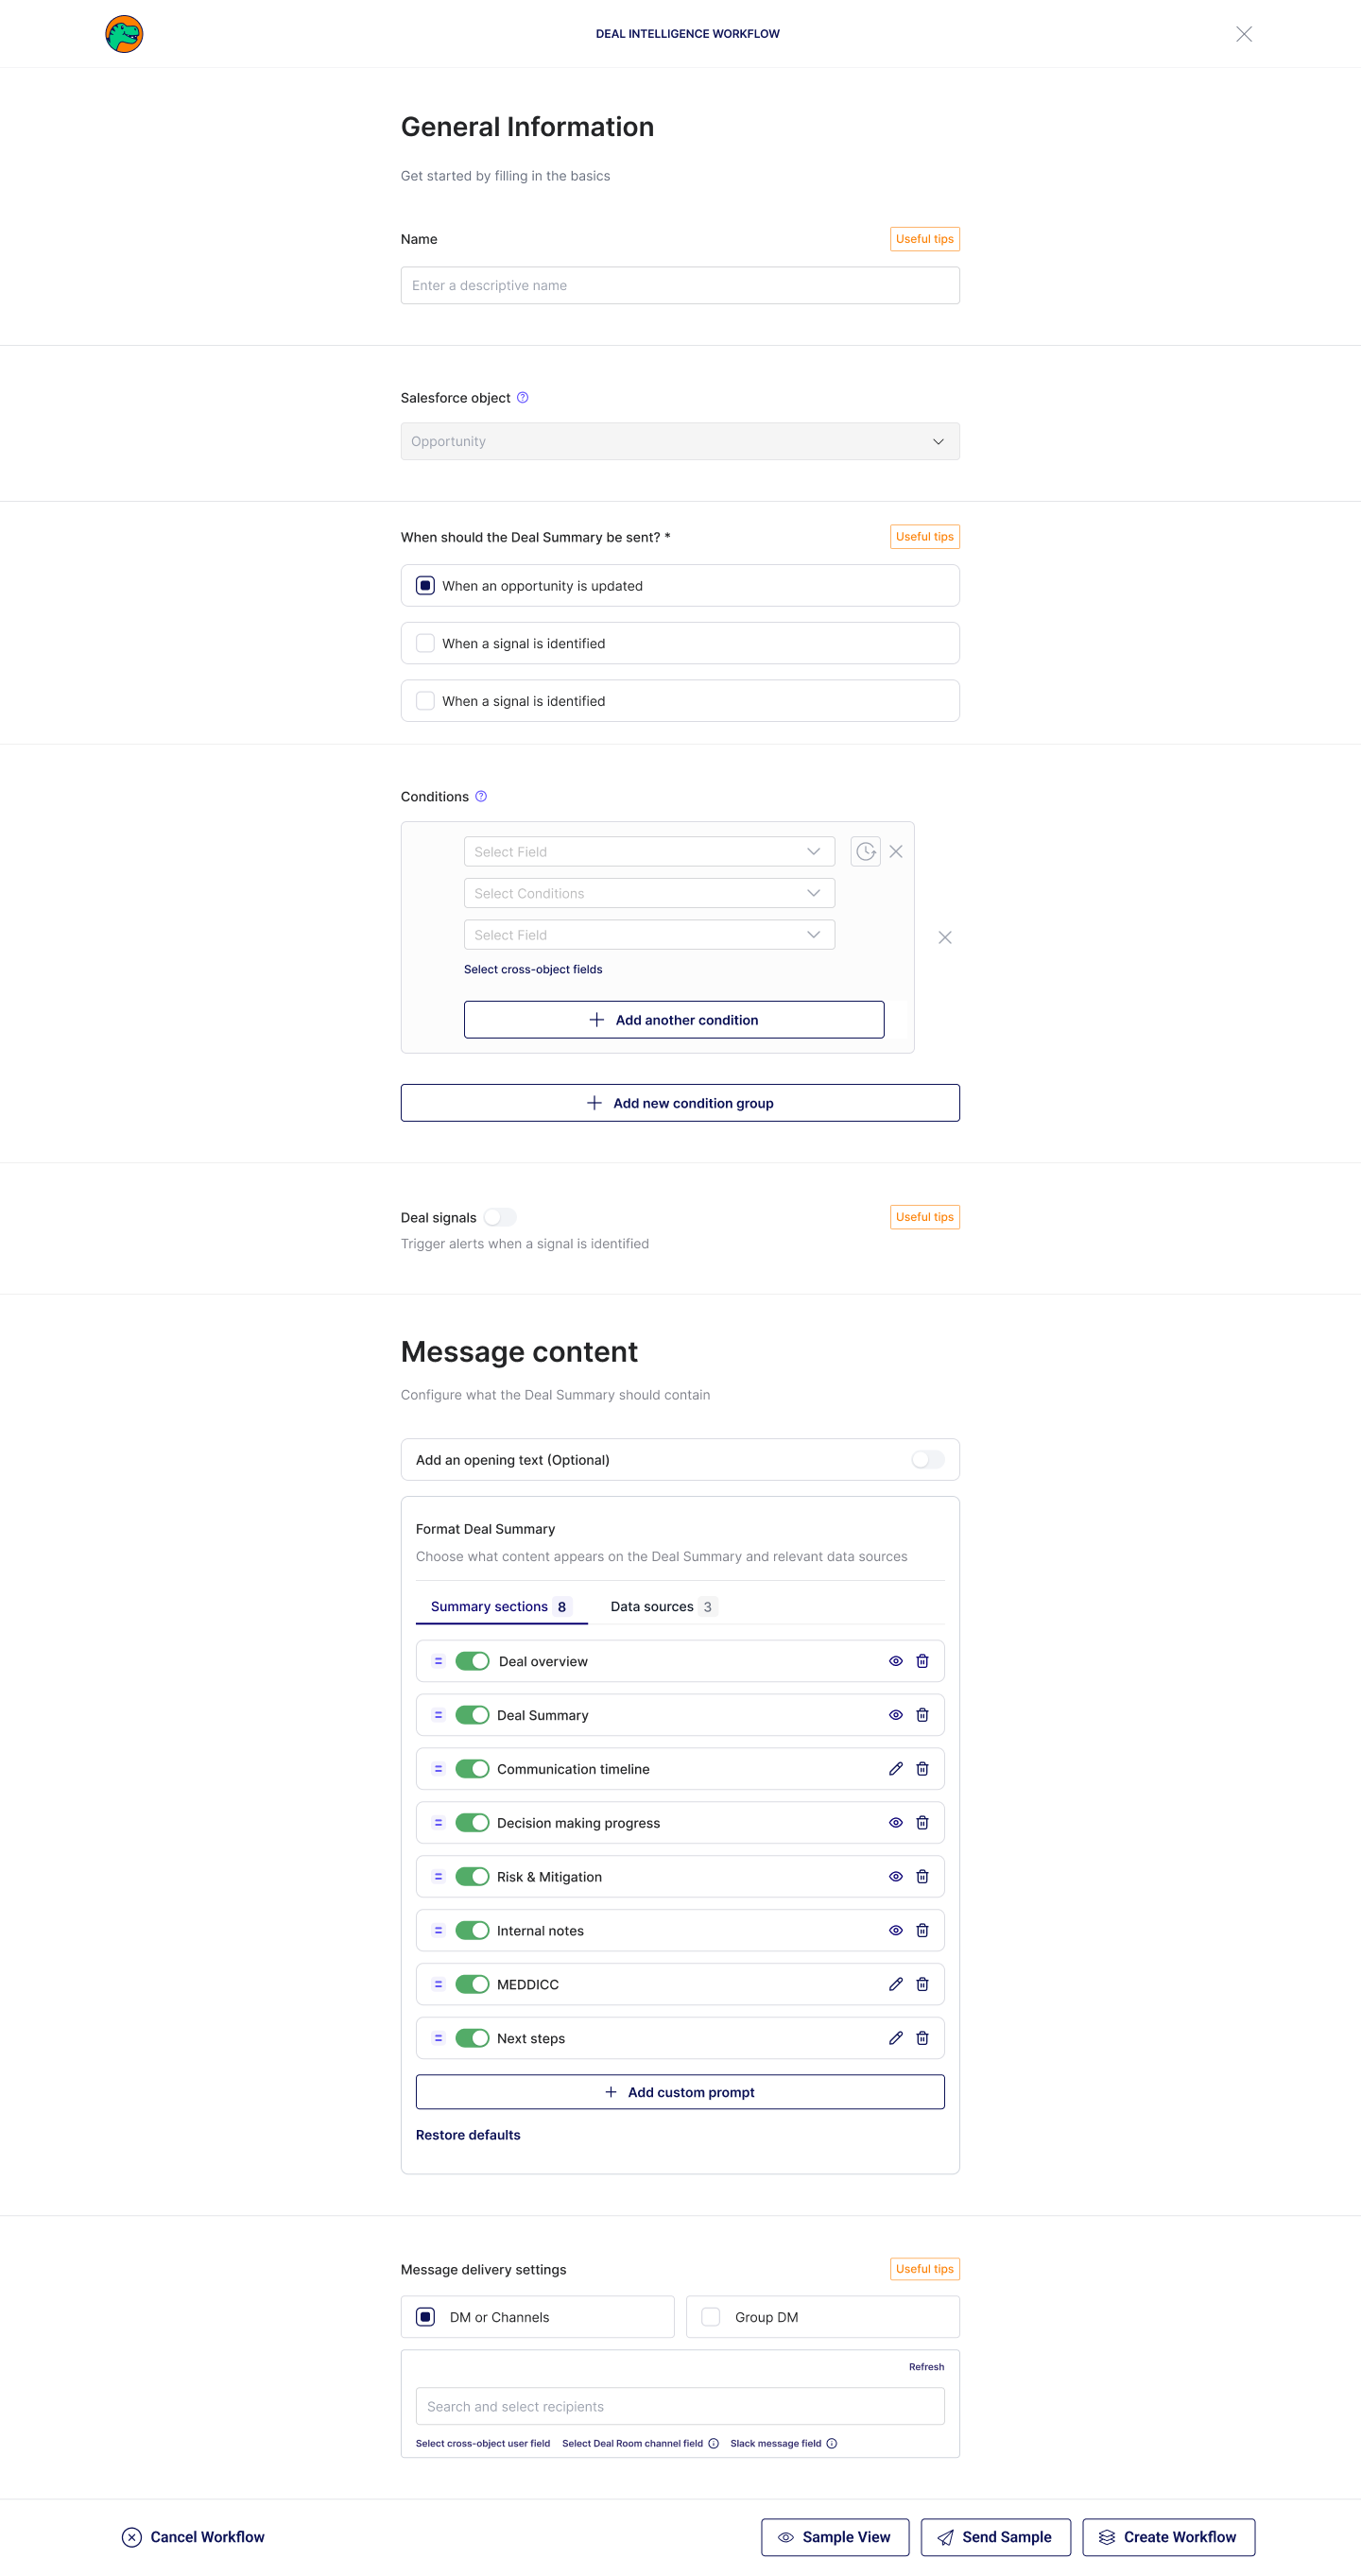Click Add custom prompt button

(680, 2092)
